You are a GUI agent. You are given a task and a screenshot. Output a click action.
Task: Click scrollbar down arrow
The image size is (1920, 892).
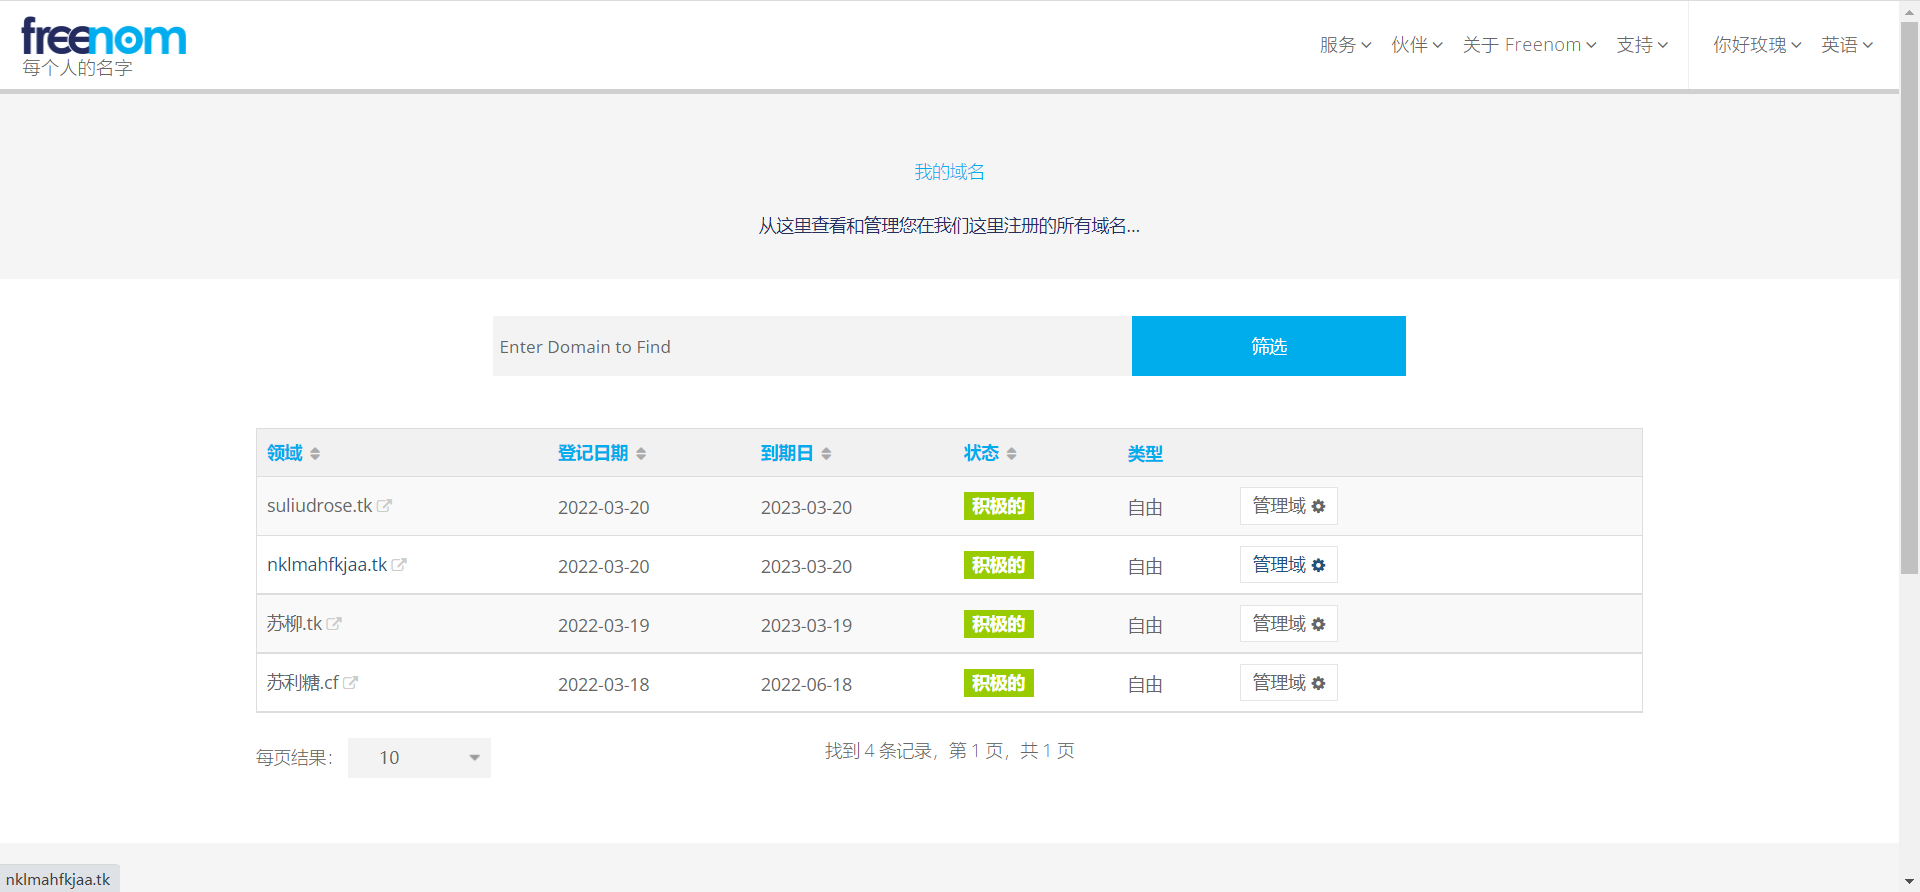tap(1910, 882)
